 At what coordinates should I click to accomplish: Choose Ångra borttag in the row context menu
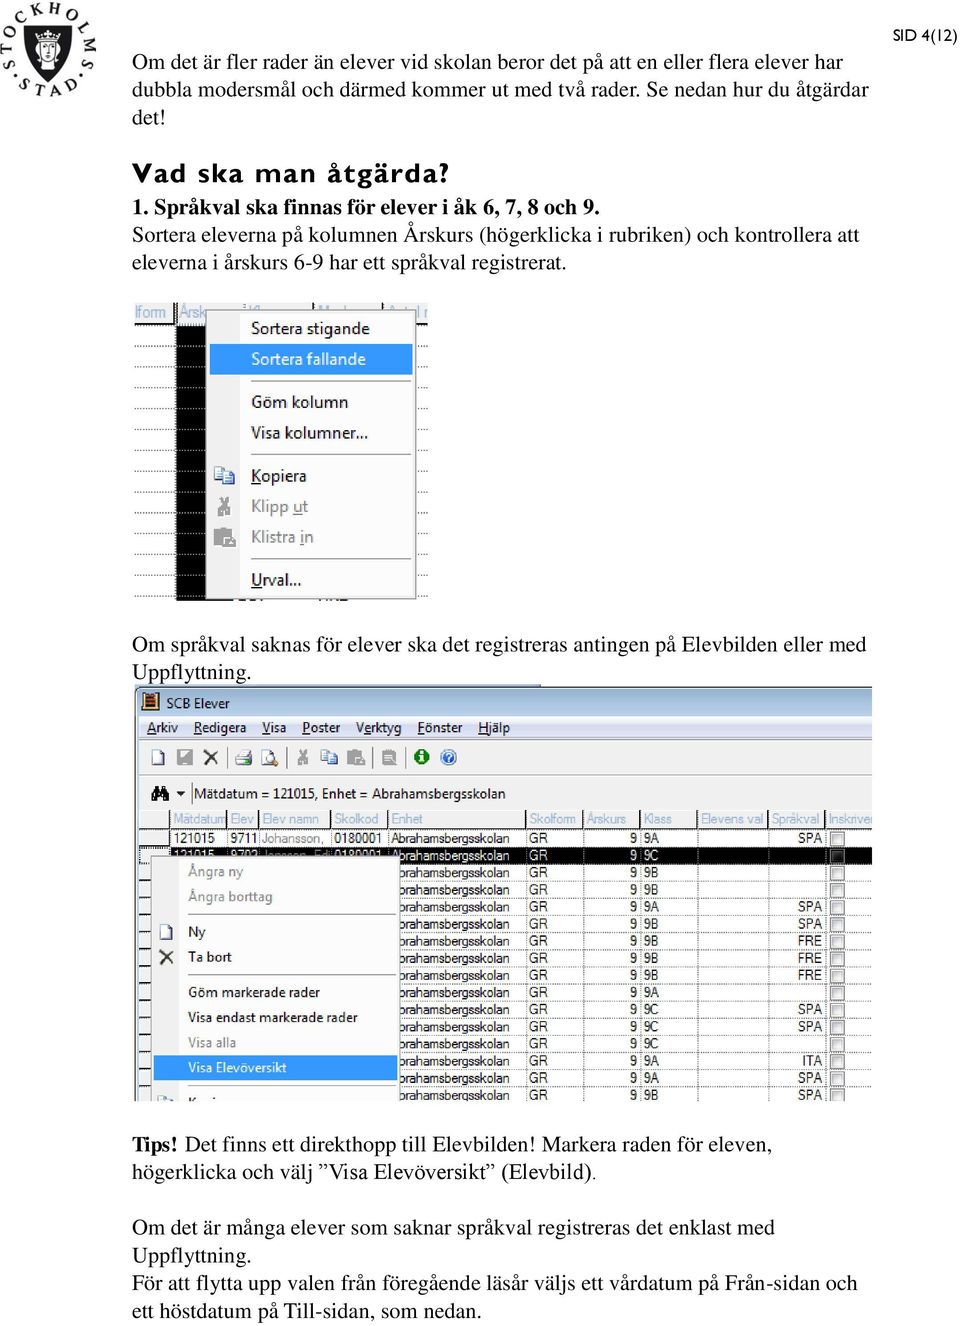pyautogui.click(x=275, y=897)
